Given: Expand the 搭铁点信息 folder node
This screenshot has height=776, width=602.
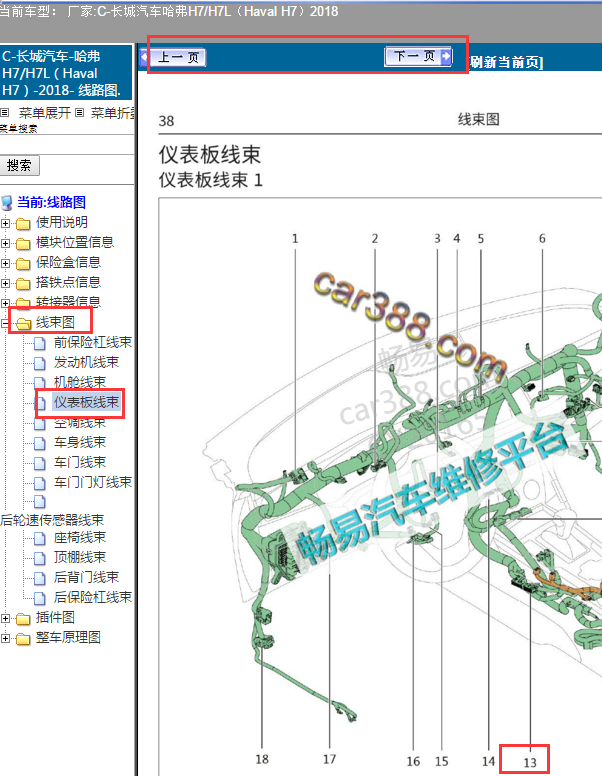Looking at the screenshot, I should pyautogui.click(x=5, y=283).
